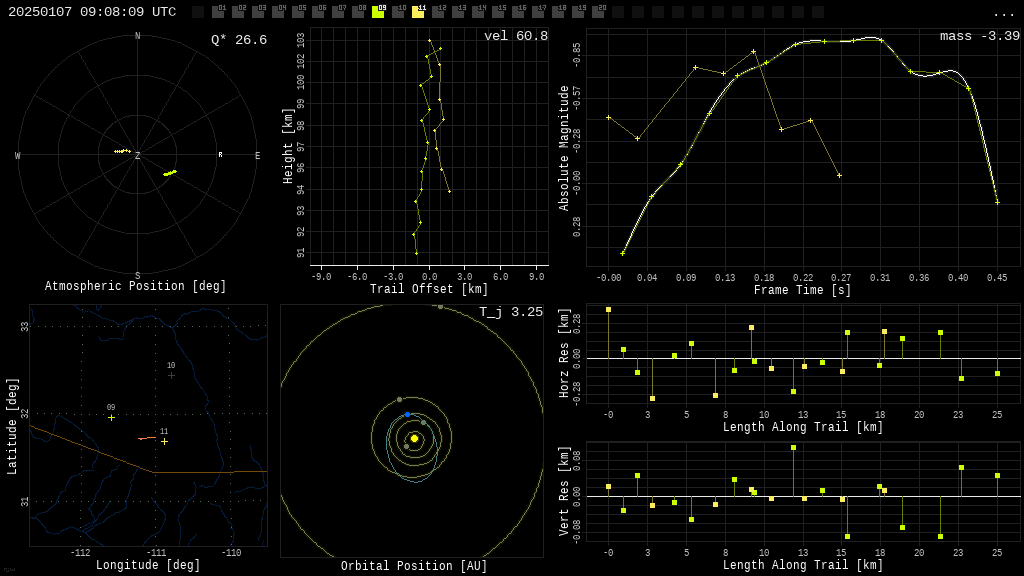The image size is (1024, 576).
Task: Click lowest height-plot point near 91 km
Action: click(x=417, y=253)
